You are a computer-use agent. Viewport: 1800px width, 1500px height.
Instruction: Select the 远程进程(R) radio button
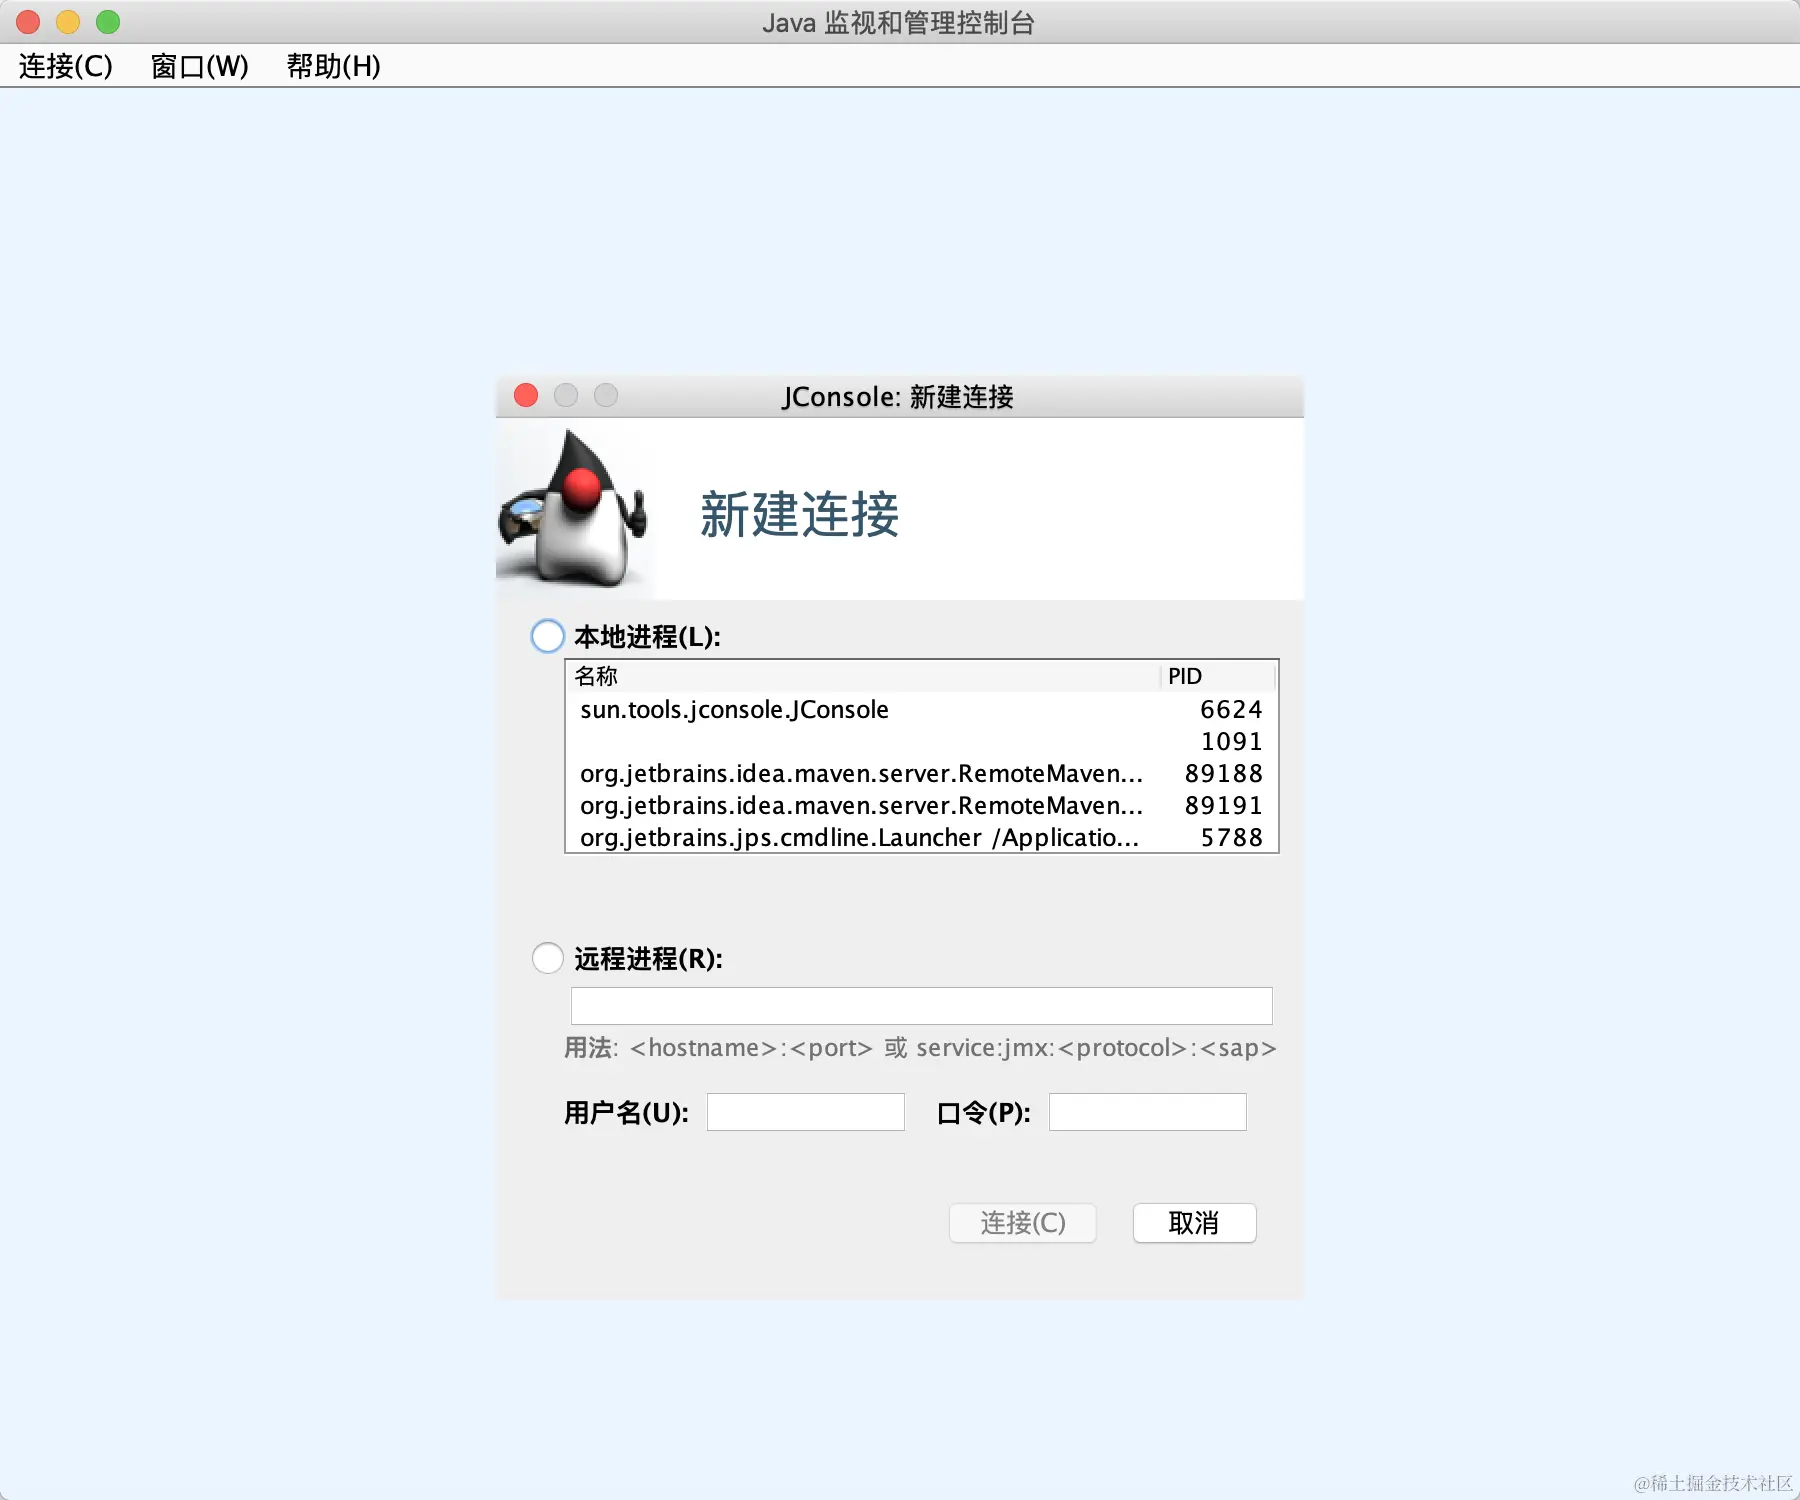tap(547, 958)
